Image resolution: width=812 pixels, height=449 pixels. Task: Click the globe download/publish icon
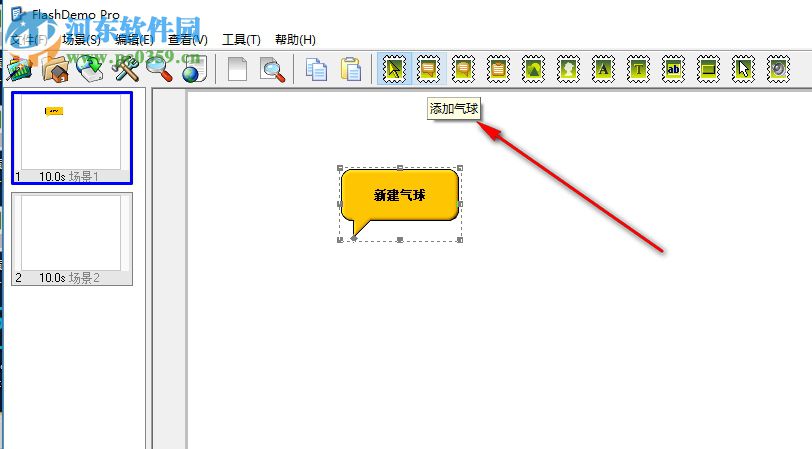(x=89, y=69)
